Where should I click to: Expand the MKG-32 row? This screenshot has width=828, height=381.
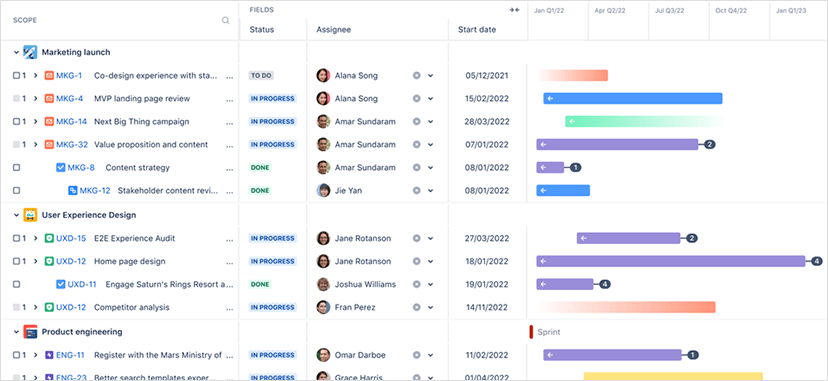[35, 145]
